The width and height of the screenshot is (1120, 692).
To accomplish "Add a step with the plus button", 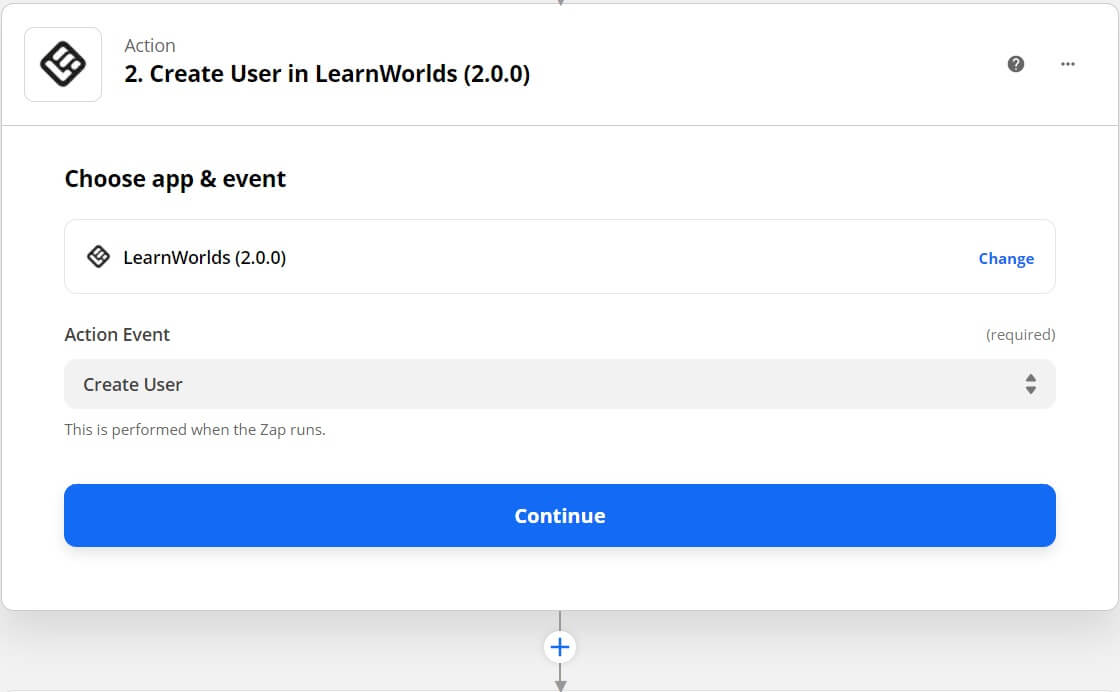I will click(x=560, y=647).
